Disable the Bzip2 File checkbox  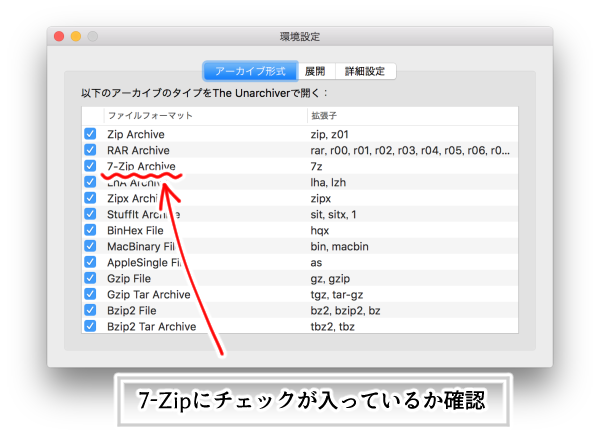click(90, 310)
